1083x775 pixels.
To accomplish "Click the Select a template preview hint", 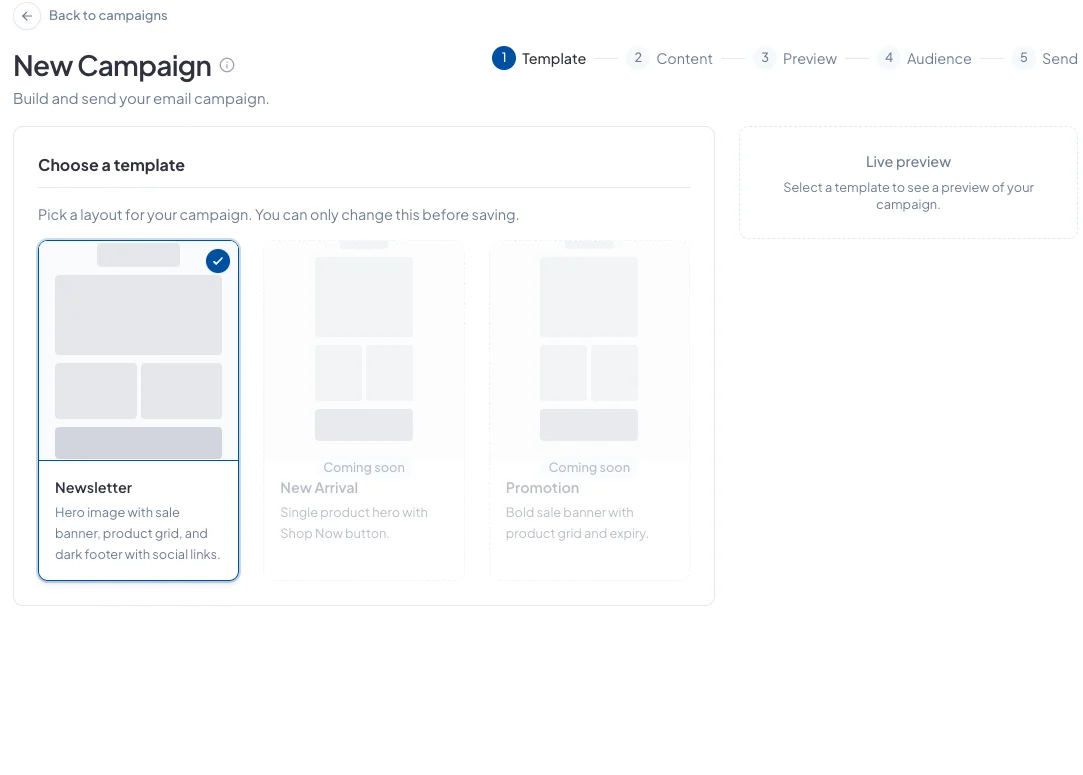I will (x=908, y=196).
